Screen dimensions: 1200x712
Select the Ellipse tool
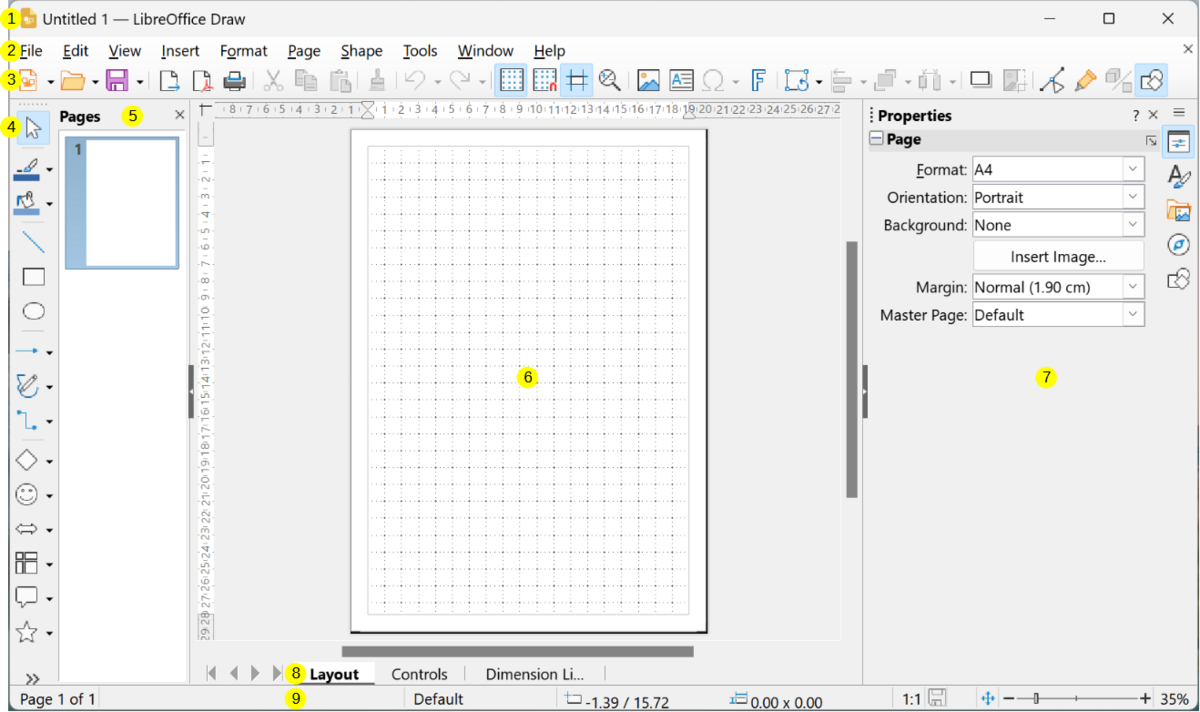coord(32,311)
